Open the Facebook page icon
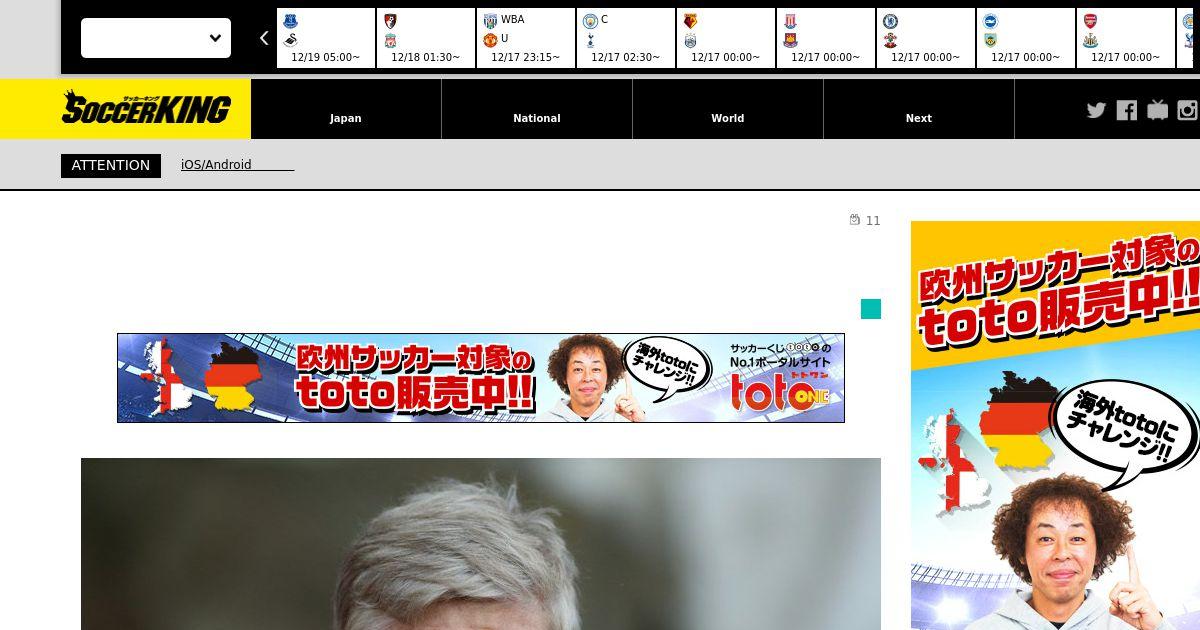The image size is (1200, 630). [1127, 110]
